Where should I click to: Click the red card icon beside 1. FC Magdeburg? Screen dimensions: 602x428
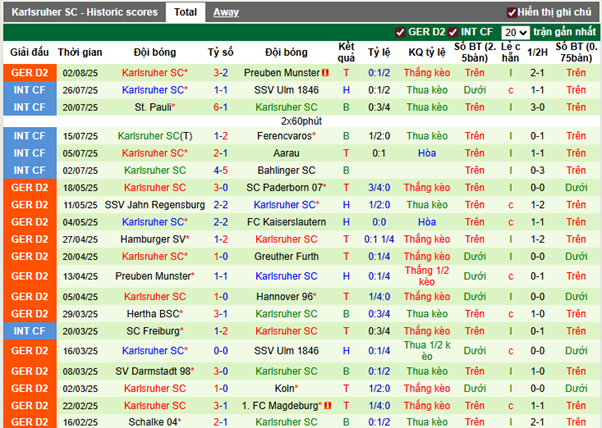327,405
